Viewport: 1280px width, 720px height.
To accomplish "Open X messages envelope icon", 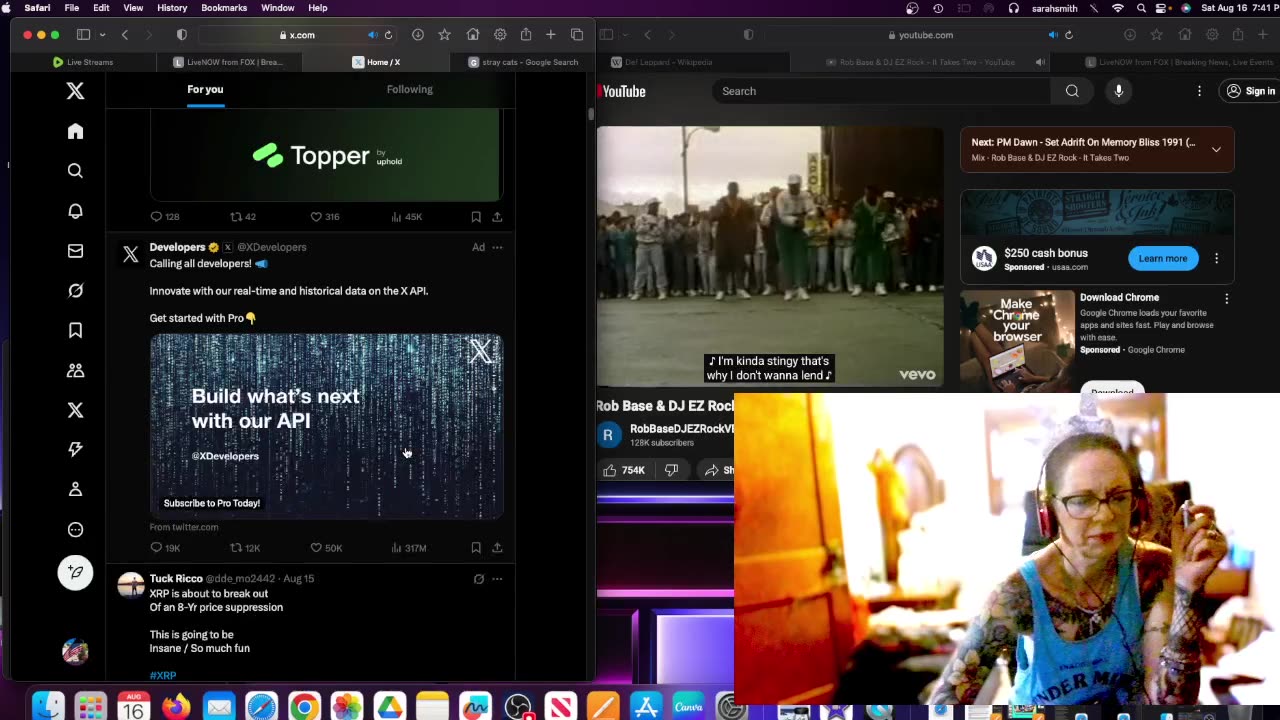I will 75,251.
